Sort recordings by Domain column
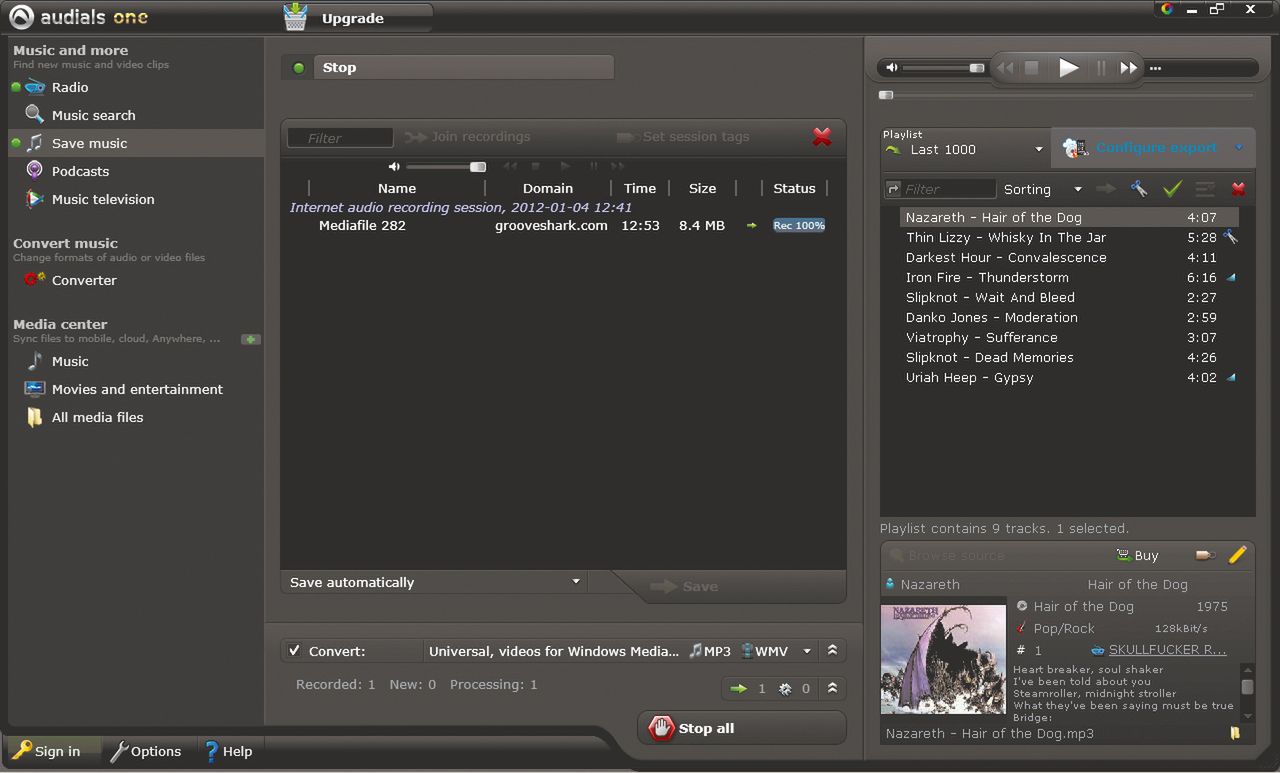This screenshot has height=773, width=1280. click(x=548, y=188)
